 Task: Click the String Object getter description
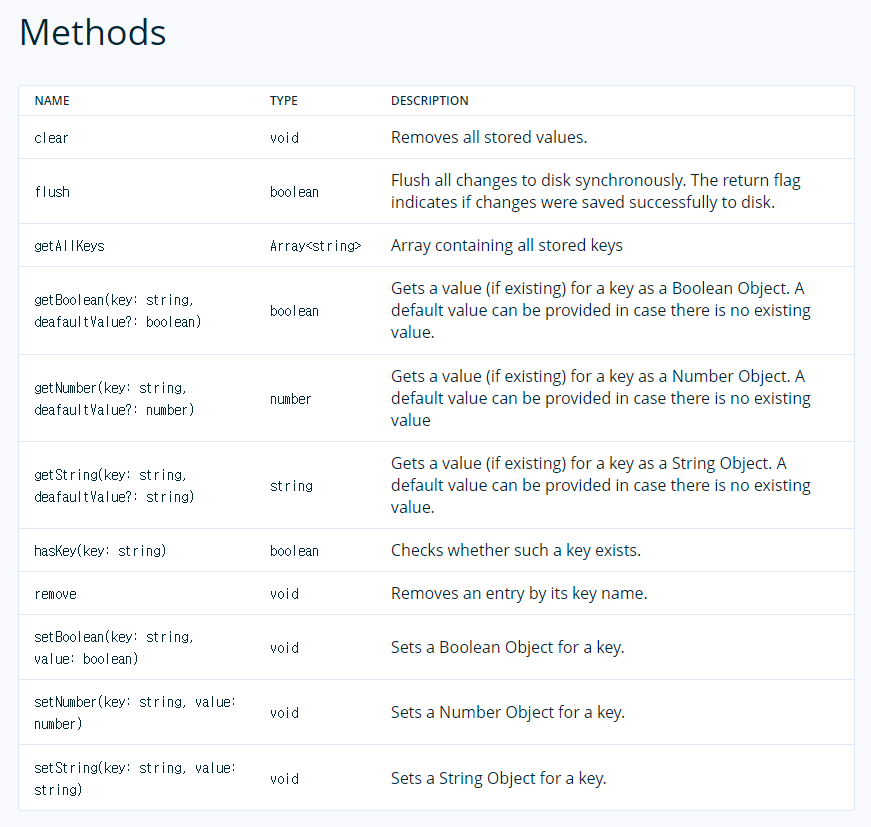click(600, 485)
